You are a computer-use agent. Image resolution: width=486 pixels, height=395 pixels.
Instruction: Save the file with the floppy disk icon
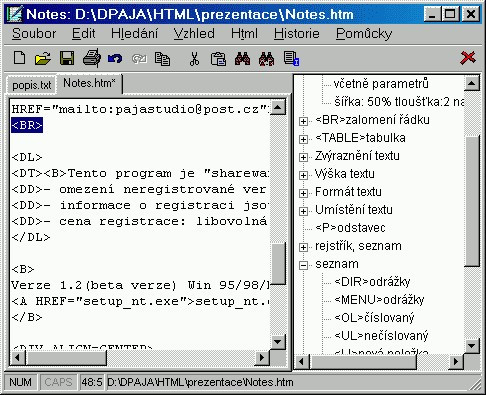[x=67, y=58]
